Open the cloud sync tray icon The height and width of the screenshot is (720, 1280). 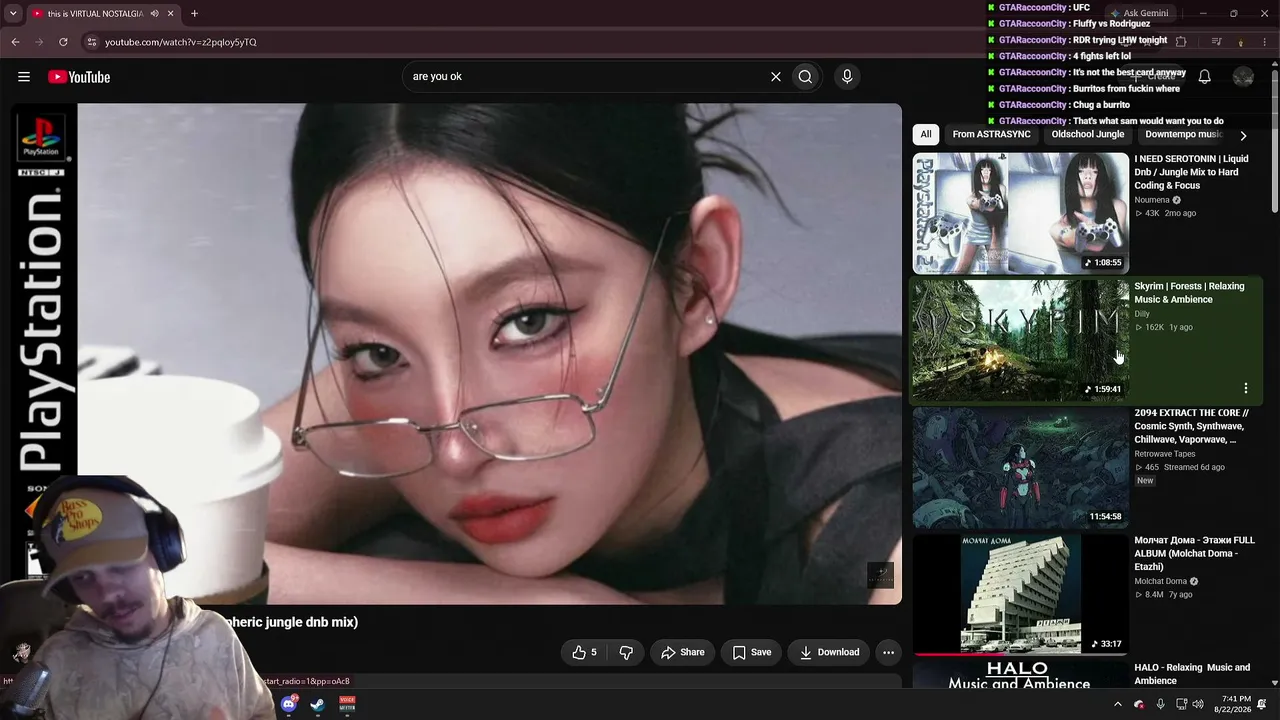1139,704
